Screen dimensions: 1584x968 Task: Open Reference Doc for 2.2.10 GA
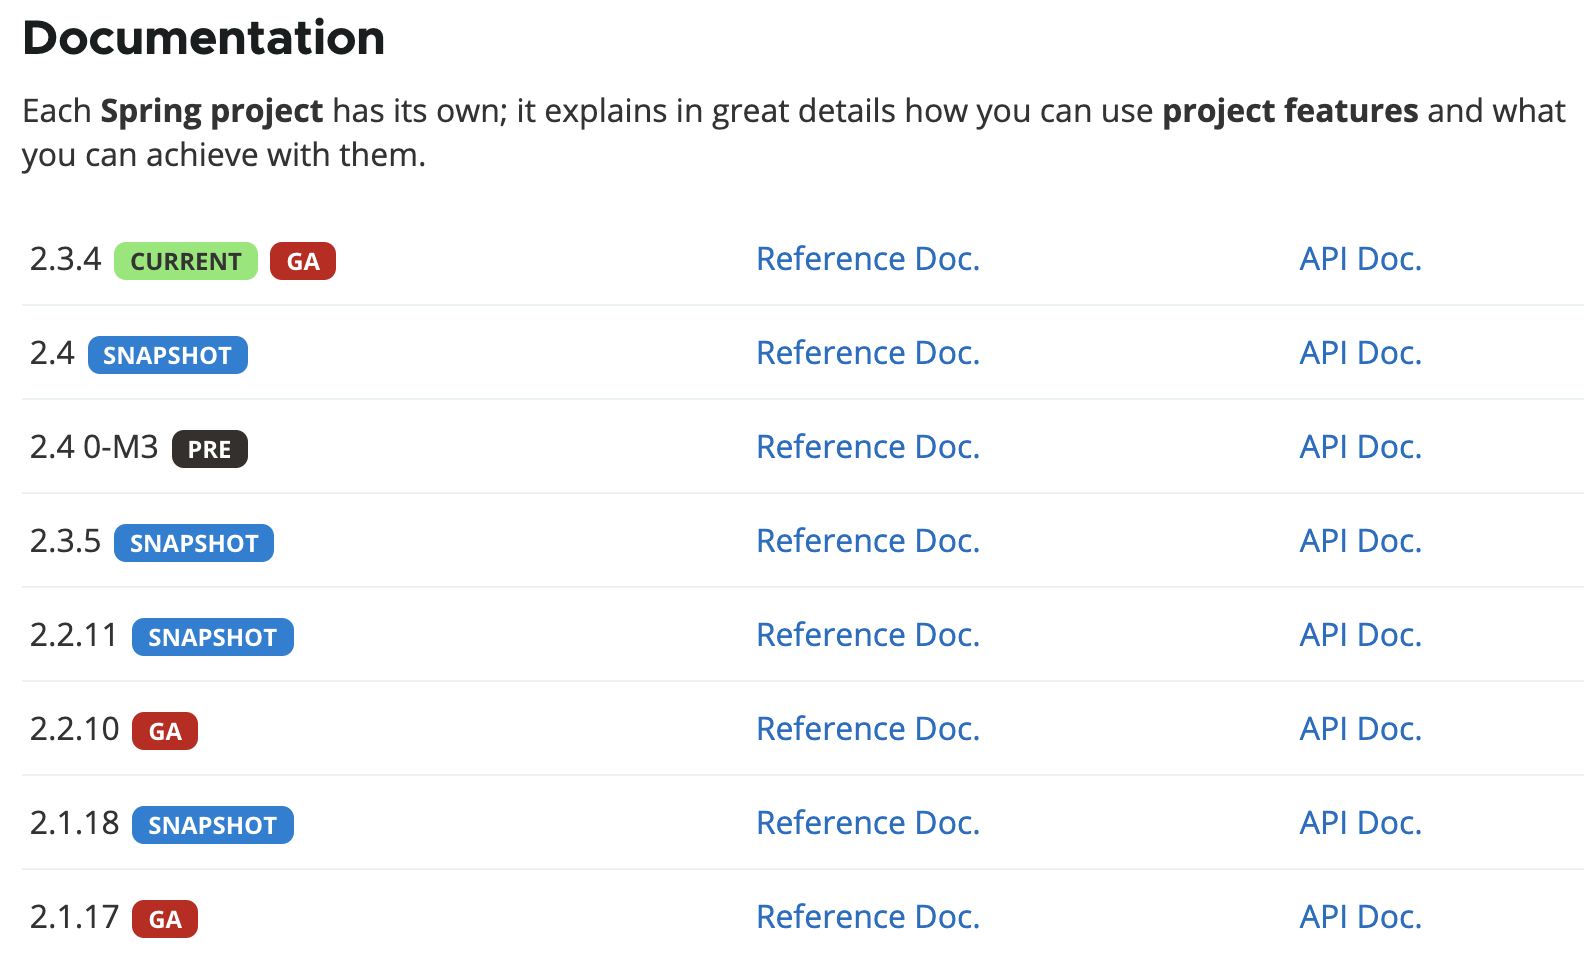pos(867,729)
